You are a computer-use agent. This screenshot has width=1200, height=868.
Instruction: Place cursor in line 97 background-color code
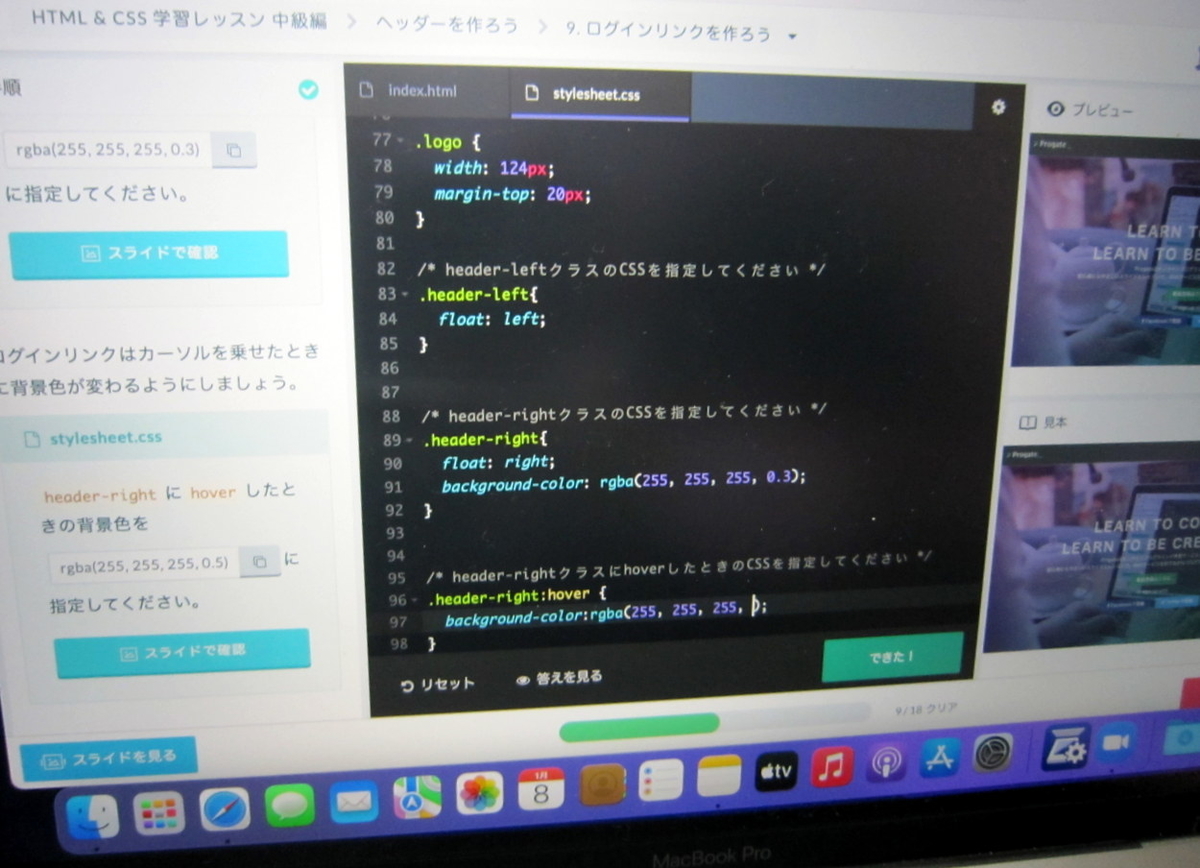pyautogui.click(x=604, y=612)
